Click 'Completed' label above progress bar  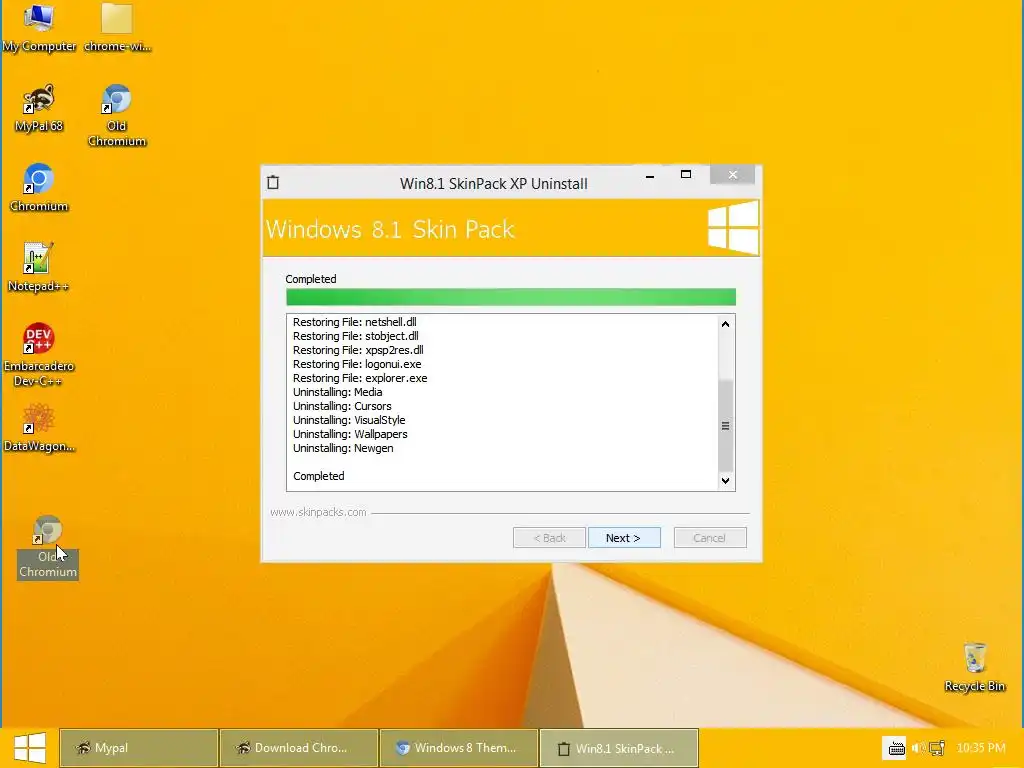(x=311, y=279)
